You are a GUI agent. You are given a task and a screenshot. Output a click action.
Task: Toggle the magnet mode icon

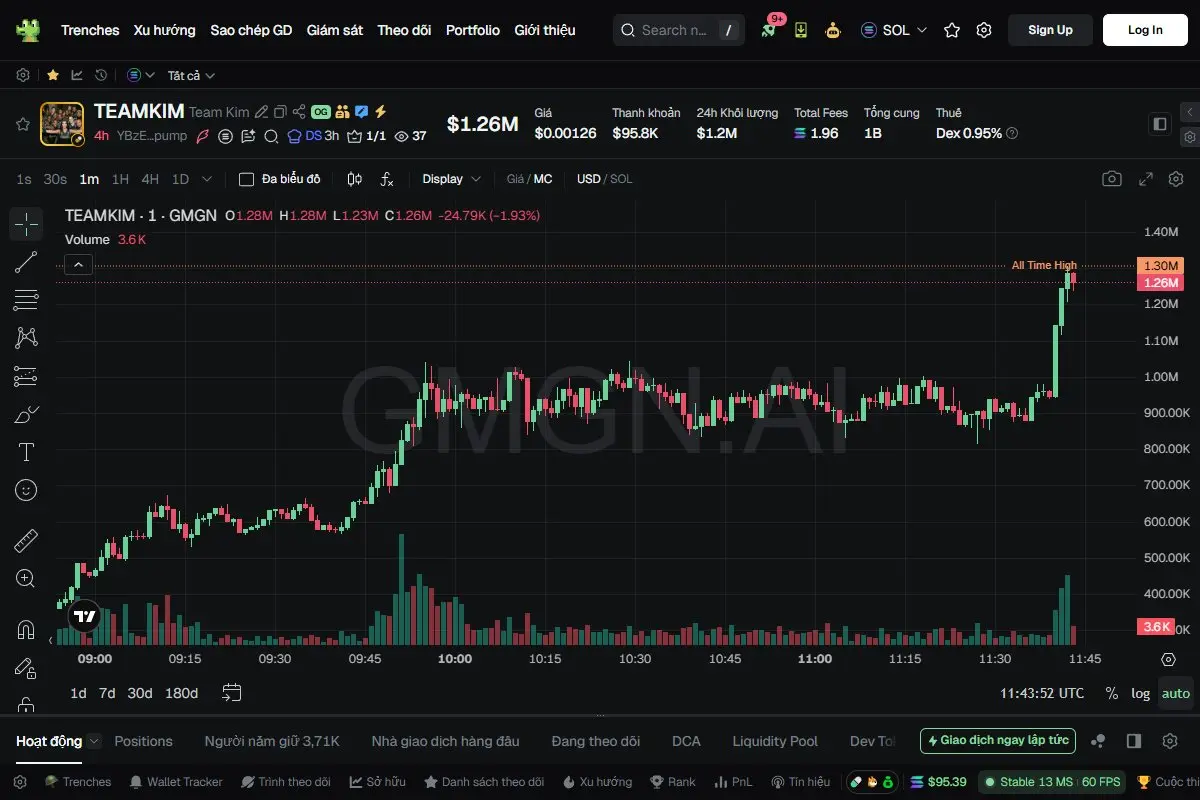point(26,630)
